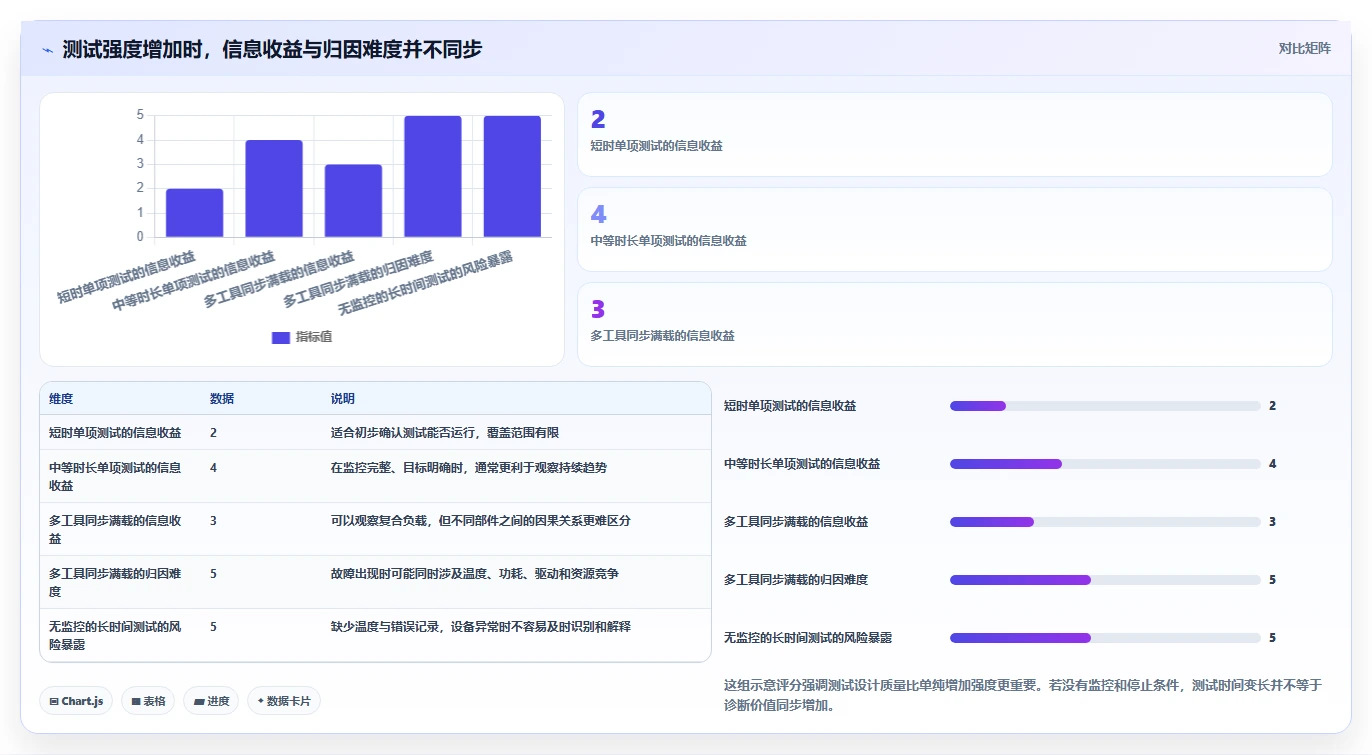
Task: Click the chart bar for 中等时长单项测试的信息收益
Action: [274, 189]
